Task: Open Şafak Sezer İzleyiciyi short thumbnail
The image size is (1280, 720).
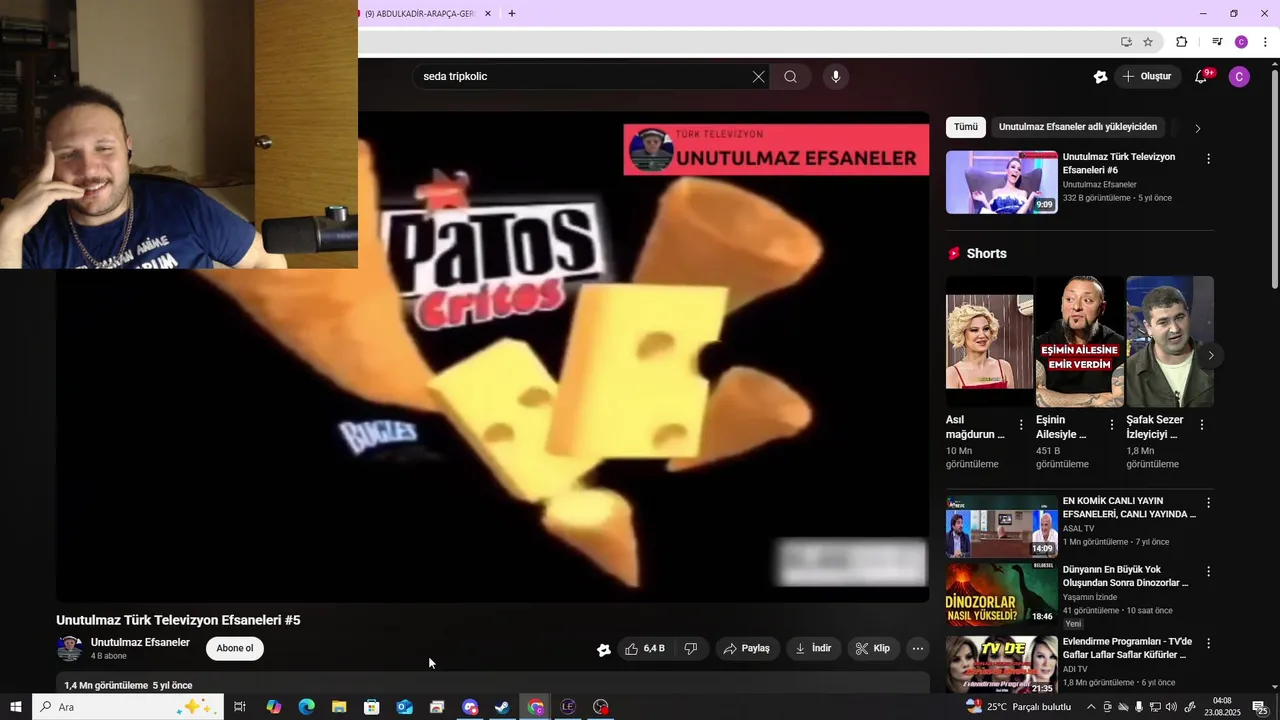Action: click(1170, 341)
